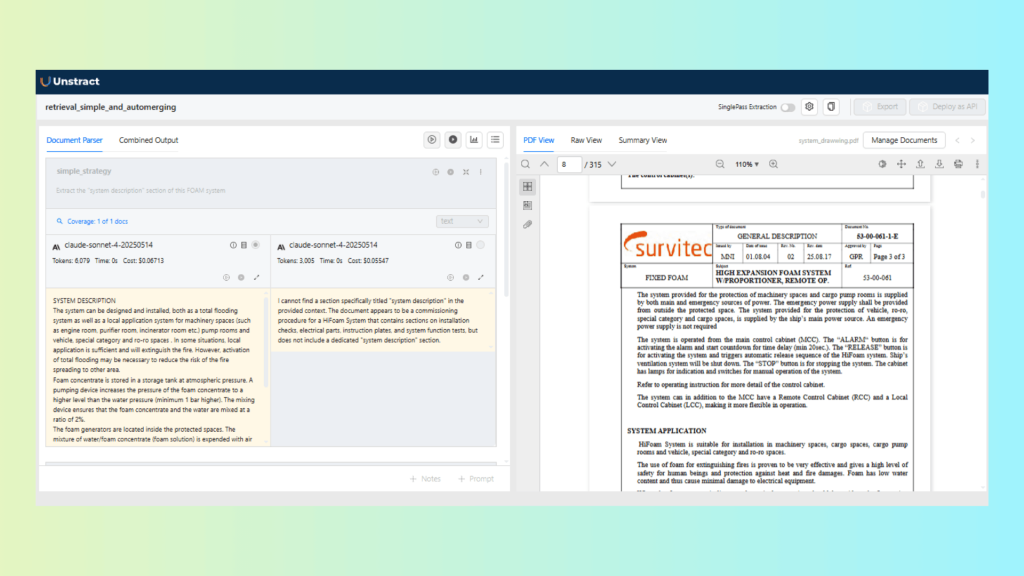Open the simple_strategy three-dot options menu
This screenshot has width=1024, height=576.
(x=481, y=172)
